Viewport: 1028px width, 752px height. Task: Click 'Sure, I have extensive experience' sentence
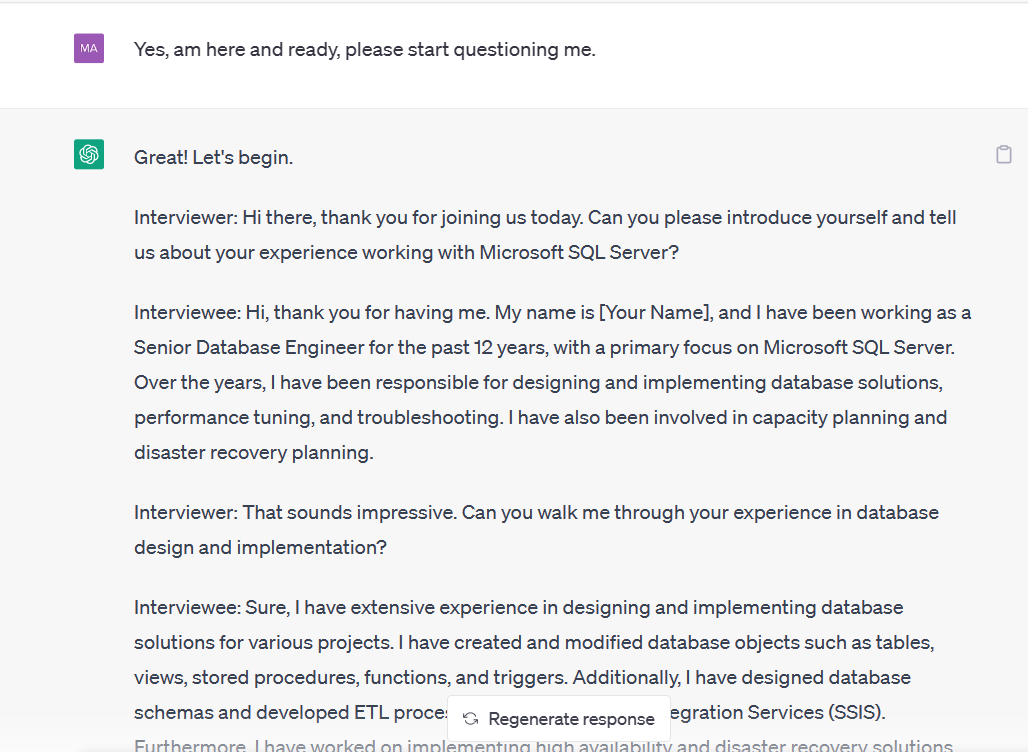coord(400,607)
